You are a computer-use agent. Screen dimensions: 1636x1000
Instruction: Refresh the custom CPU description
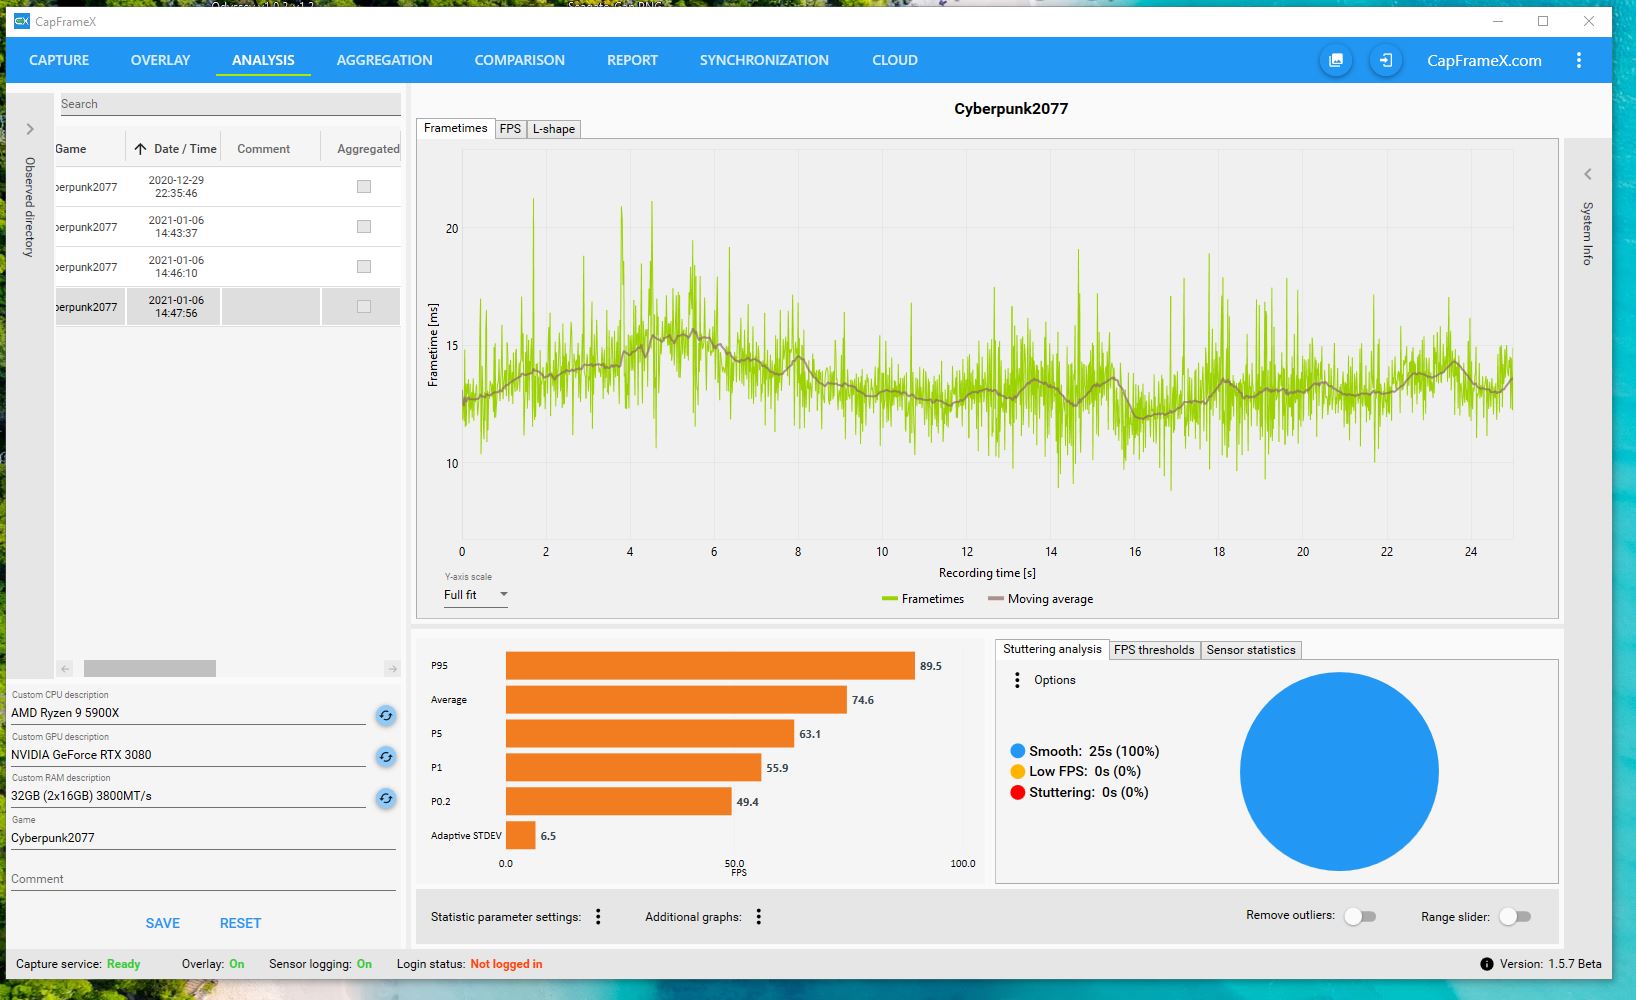point(385,715)
